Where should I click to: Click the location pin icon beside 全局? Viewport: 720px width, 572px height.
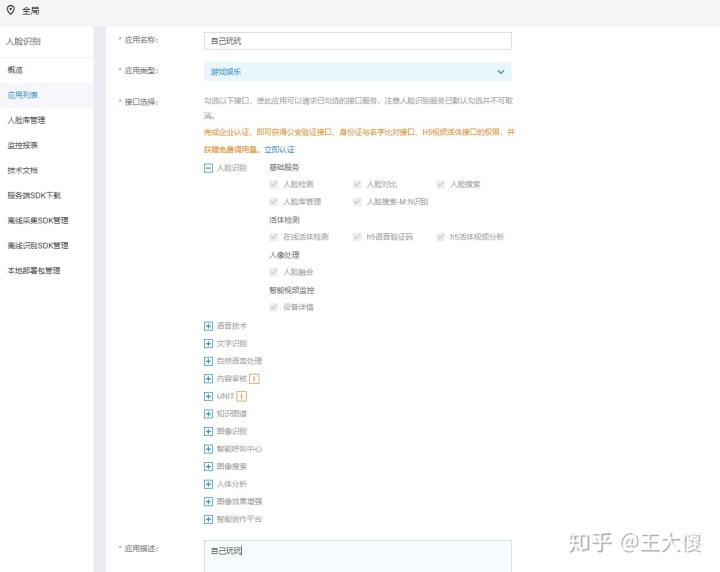(11, 10)
